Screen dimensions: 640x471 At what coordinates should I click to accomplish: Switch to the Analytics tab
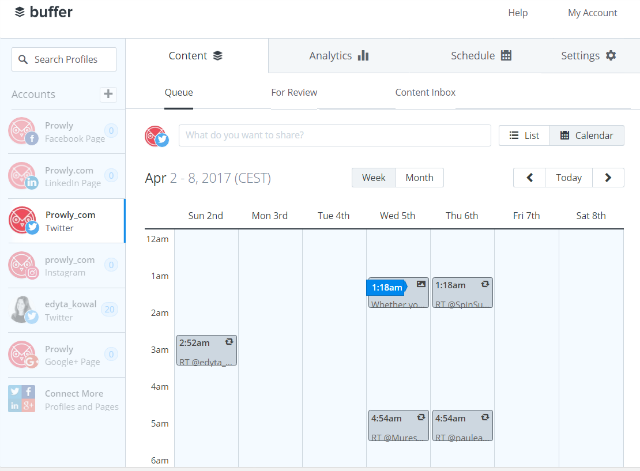click(339, 56)
